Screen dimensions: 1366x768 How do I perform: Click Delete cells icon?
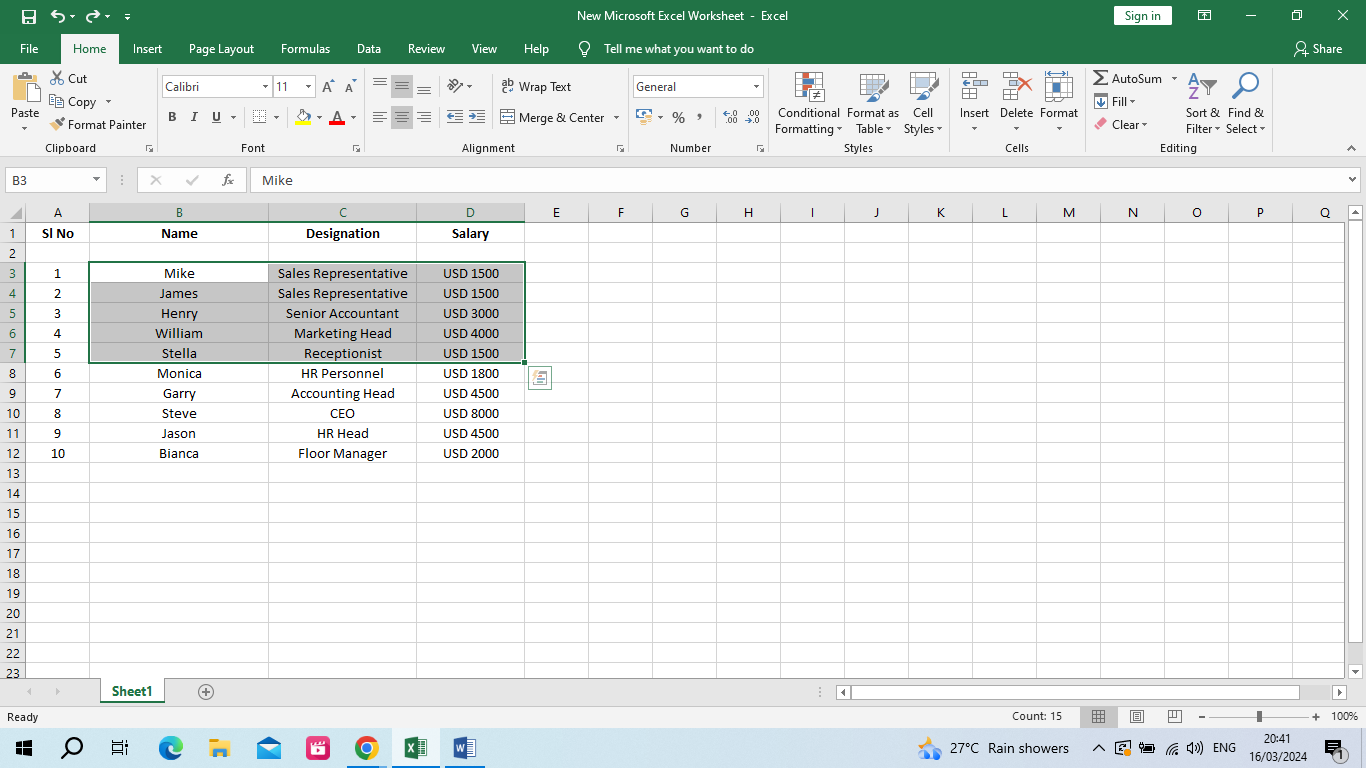click(x=1016, y=88)
